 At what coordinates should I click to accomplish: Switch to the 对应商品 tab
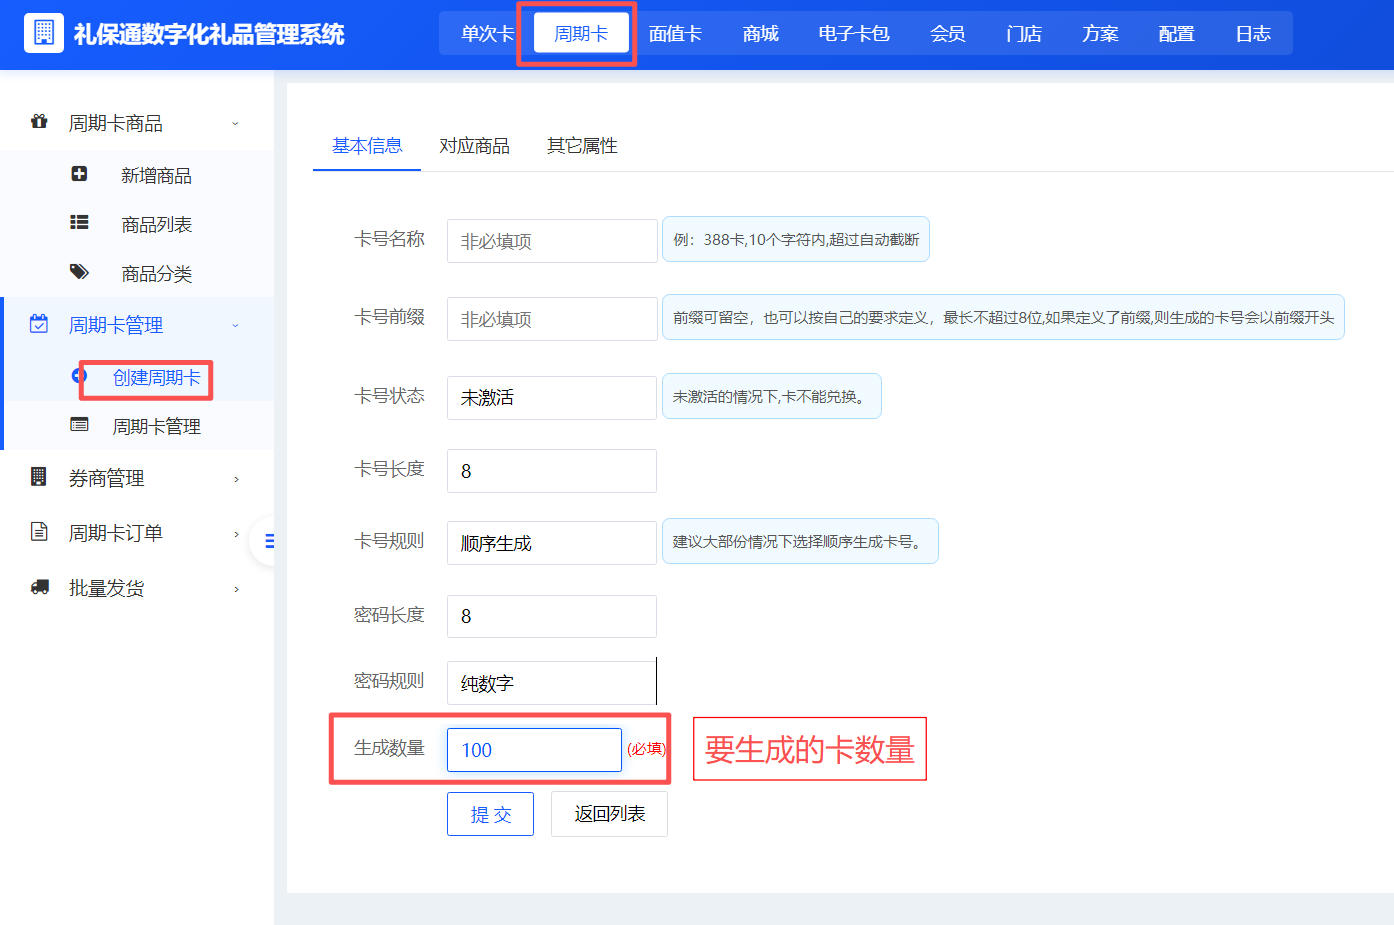[475, 145]
